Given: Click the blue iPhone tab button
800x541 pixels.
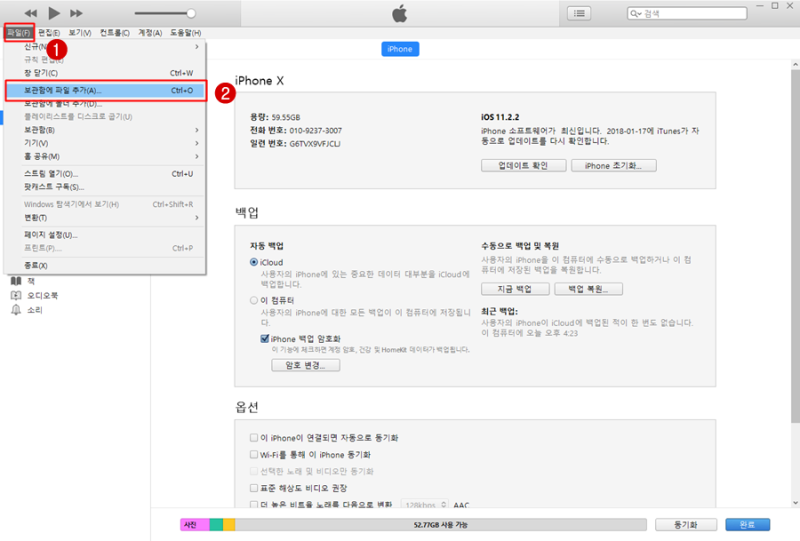Looking at the screenshot, I should click(400, 49).
